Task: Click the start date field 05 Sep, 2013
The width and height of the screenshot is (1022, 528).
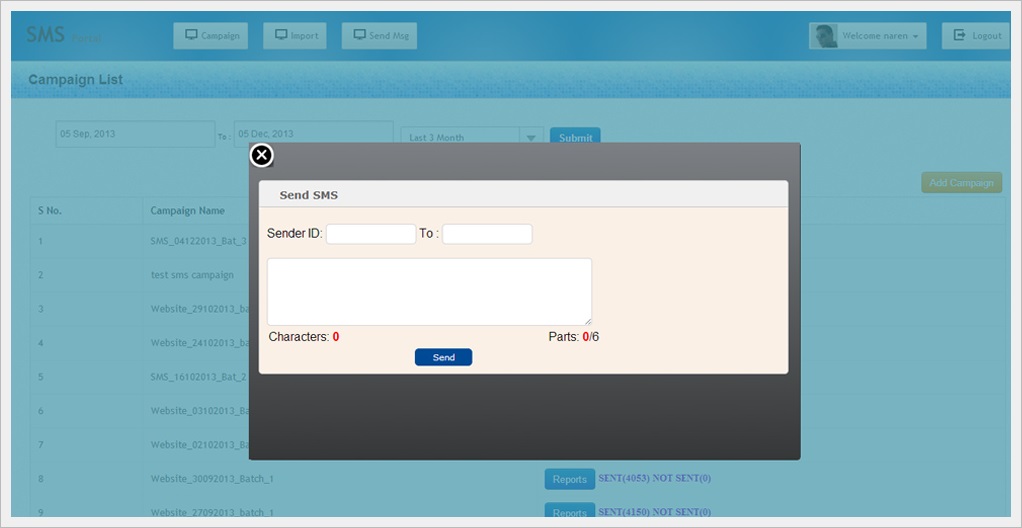Action: (x=135, y=134)
